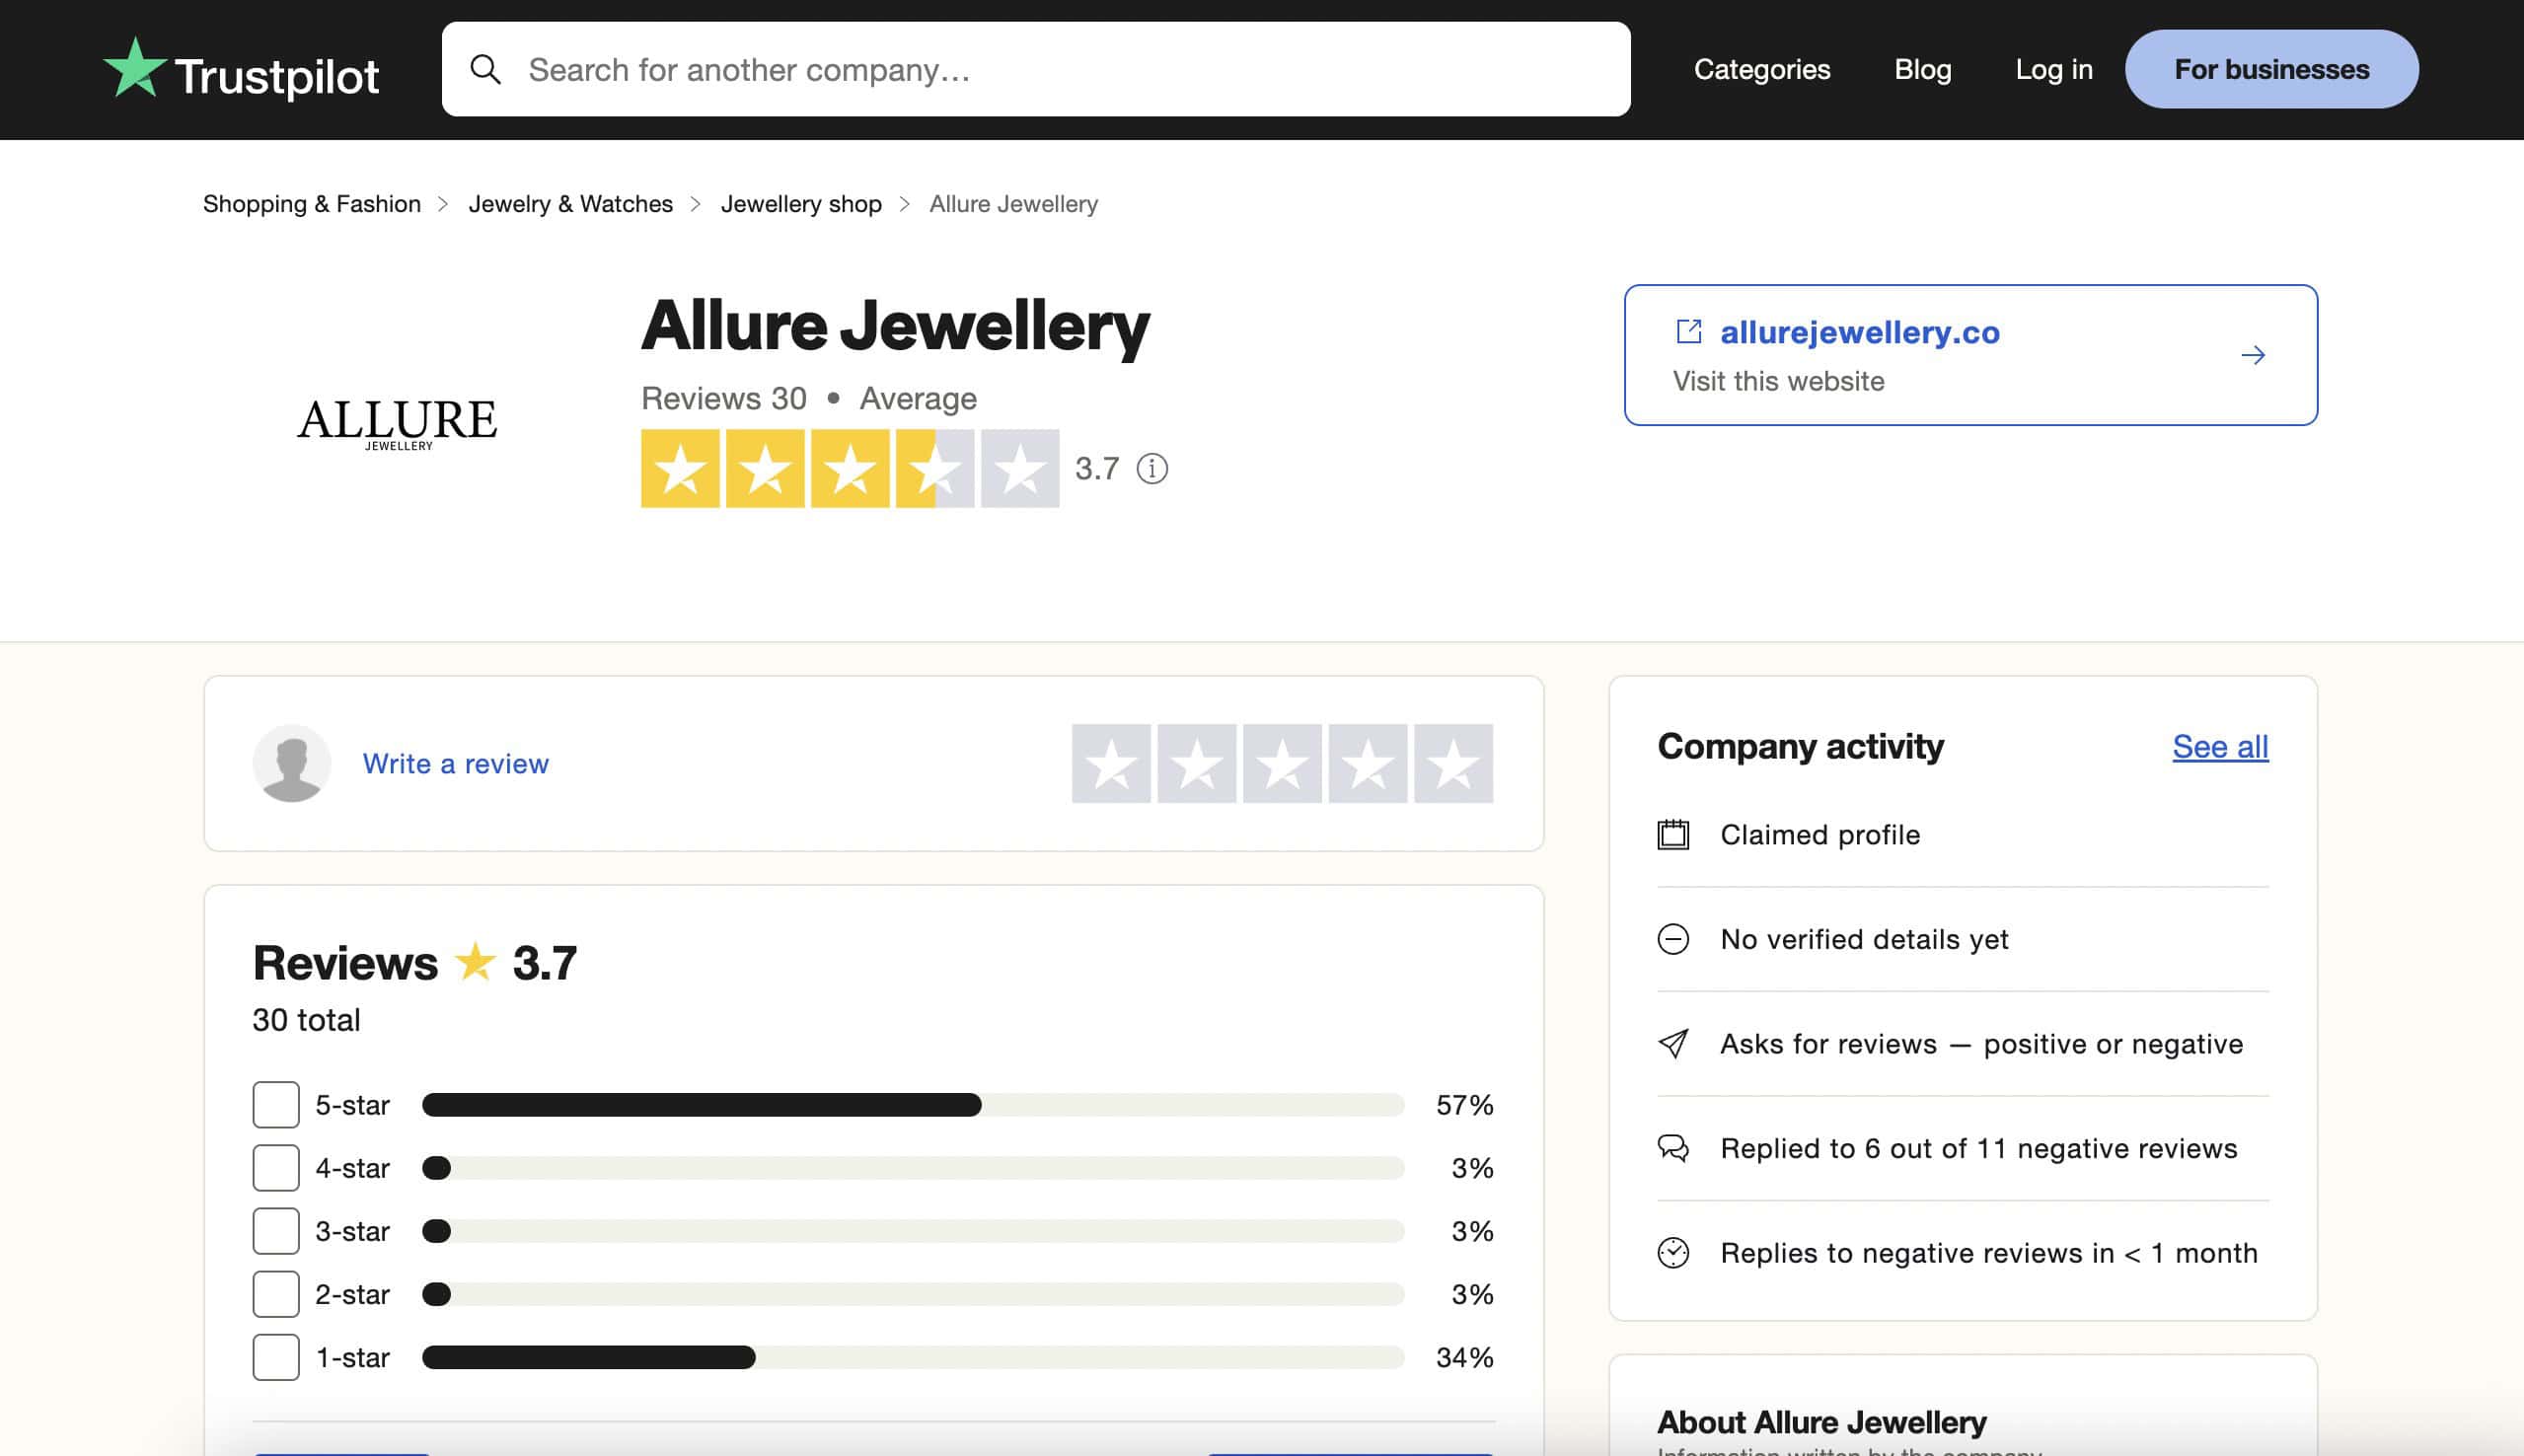Screen dimensions: 2524x1456
Task: Click the 1-star rating distribution bar
Action: click(912, 1357)
